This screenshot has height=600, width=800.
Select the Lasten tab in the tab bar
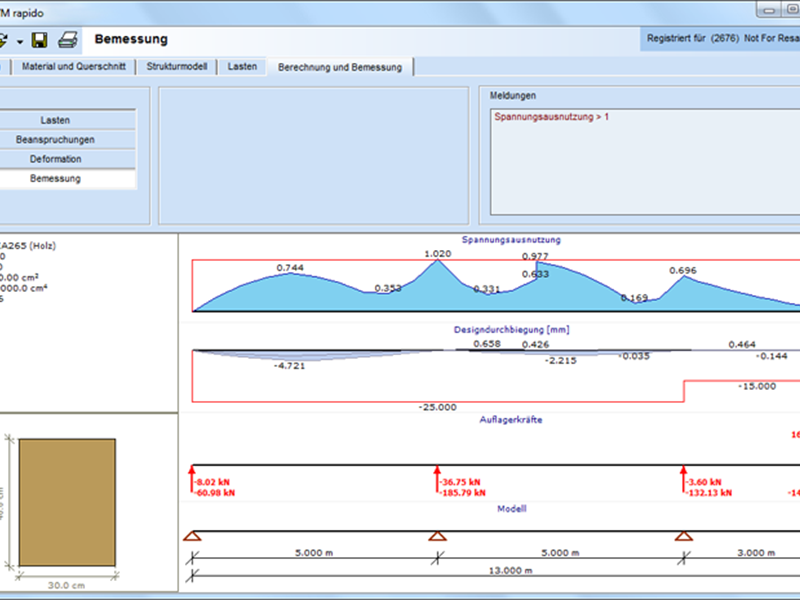point(243,67)
